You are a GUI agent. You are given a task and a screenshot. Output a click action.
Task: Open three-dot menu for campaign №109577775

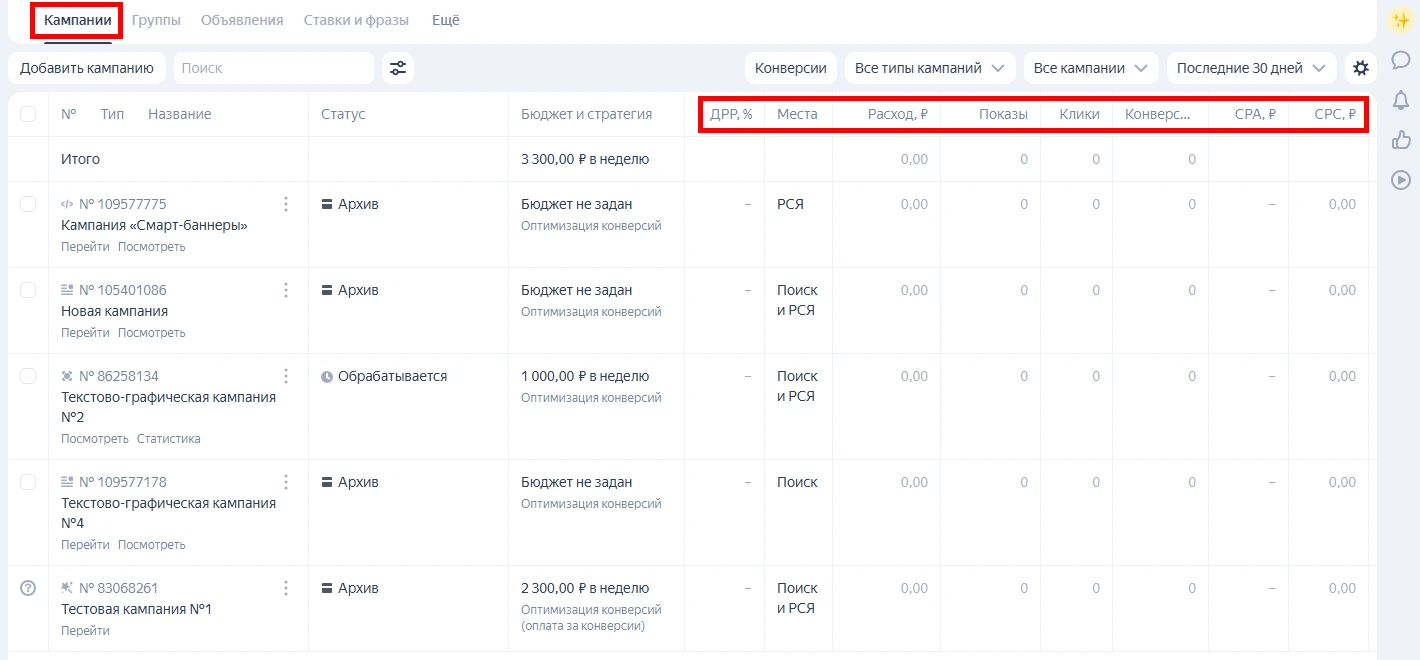(x=286, y=204)
